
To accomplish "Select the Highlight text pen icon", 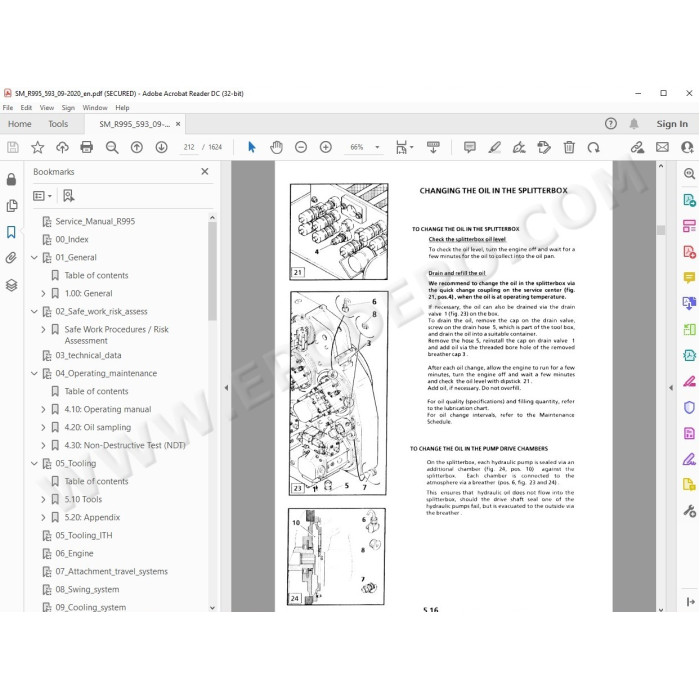I will pyautogui.click(x=494, y=147).
